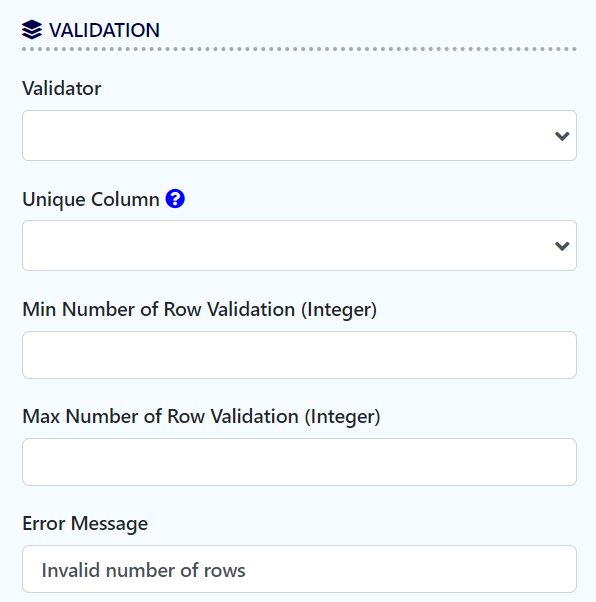This screenshot has height=602, width=596.
Task: Expand the Validator select box
Action: pyautogui.click(x=299, y=136)
